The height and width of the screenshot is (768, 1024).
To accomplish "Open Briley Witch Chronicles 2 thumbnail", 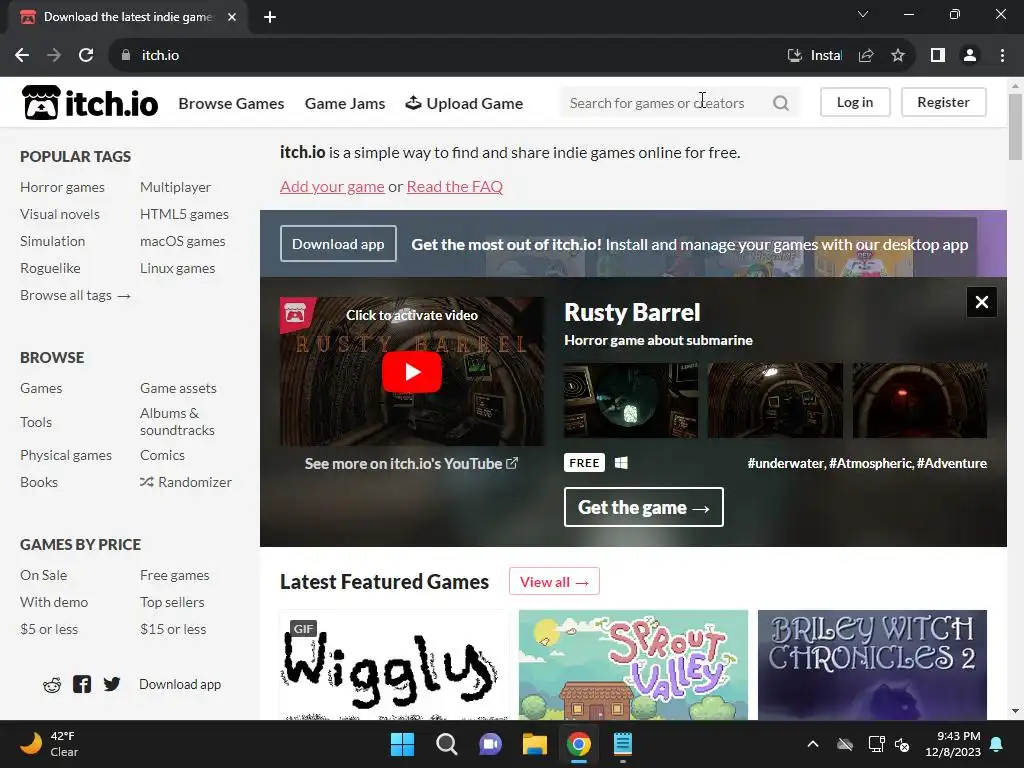I will click(872, 665).
